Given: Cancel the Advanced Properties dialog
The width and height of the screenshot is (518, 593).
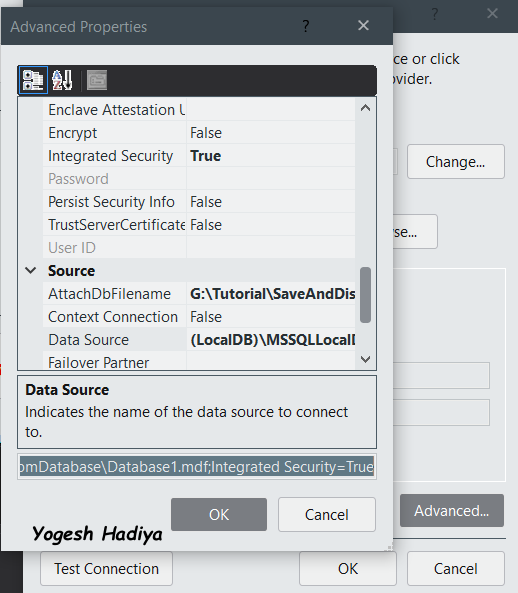Looking at the screenshot, I should (327, 514).
